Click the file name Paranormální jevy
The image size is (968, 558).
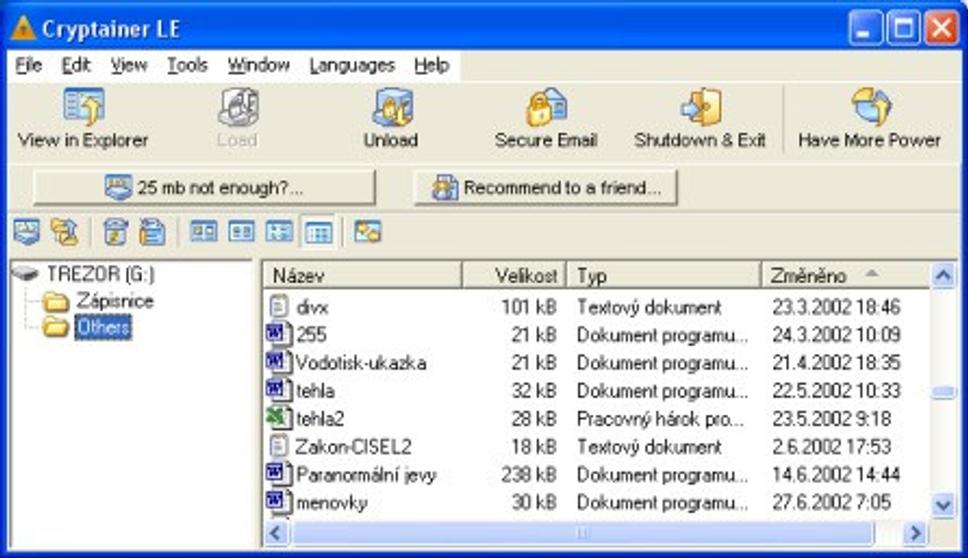366,475
